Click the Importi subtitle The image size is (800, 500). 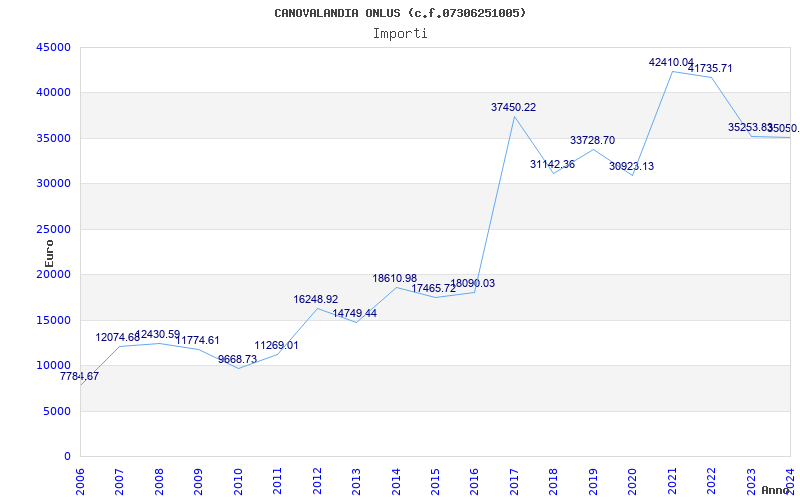pyautogui.click(x=400, y=34)
